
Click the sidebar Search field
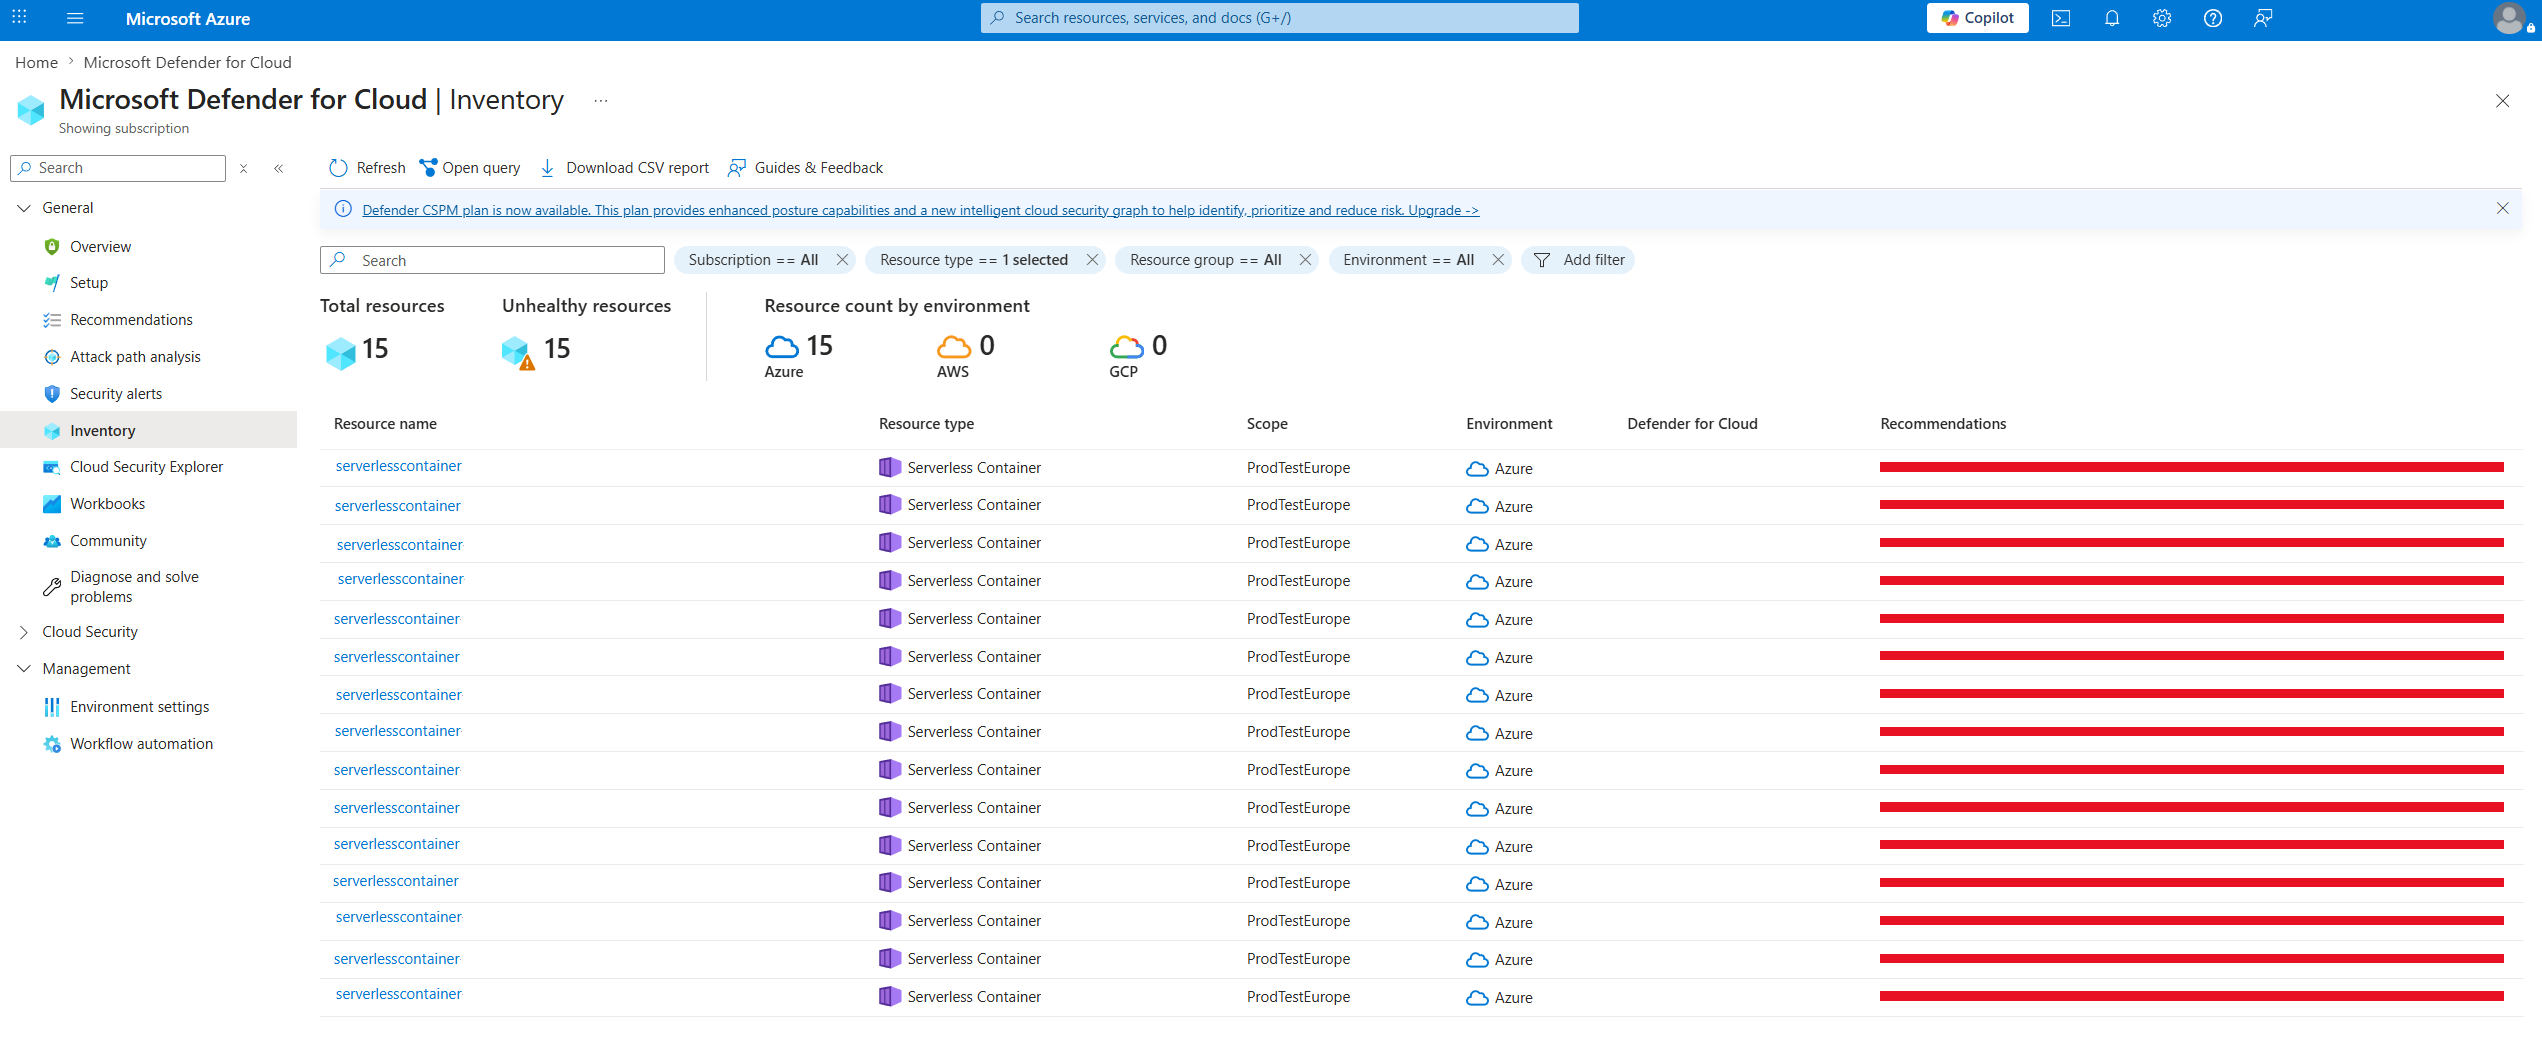(118, 168)
